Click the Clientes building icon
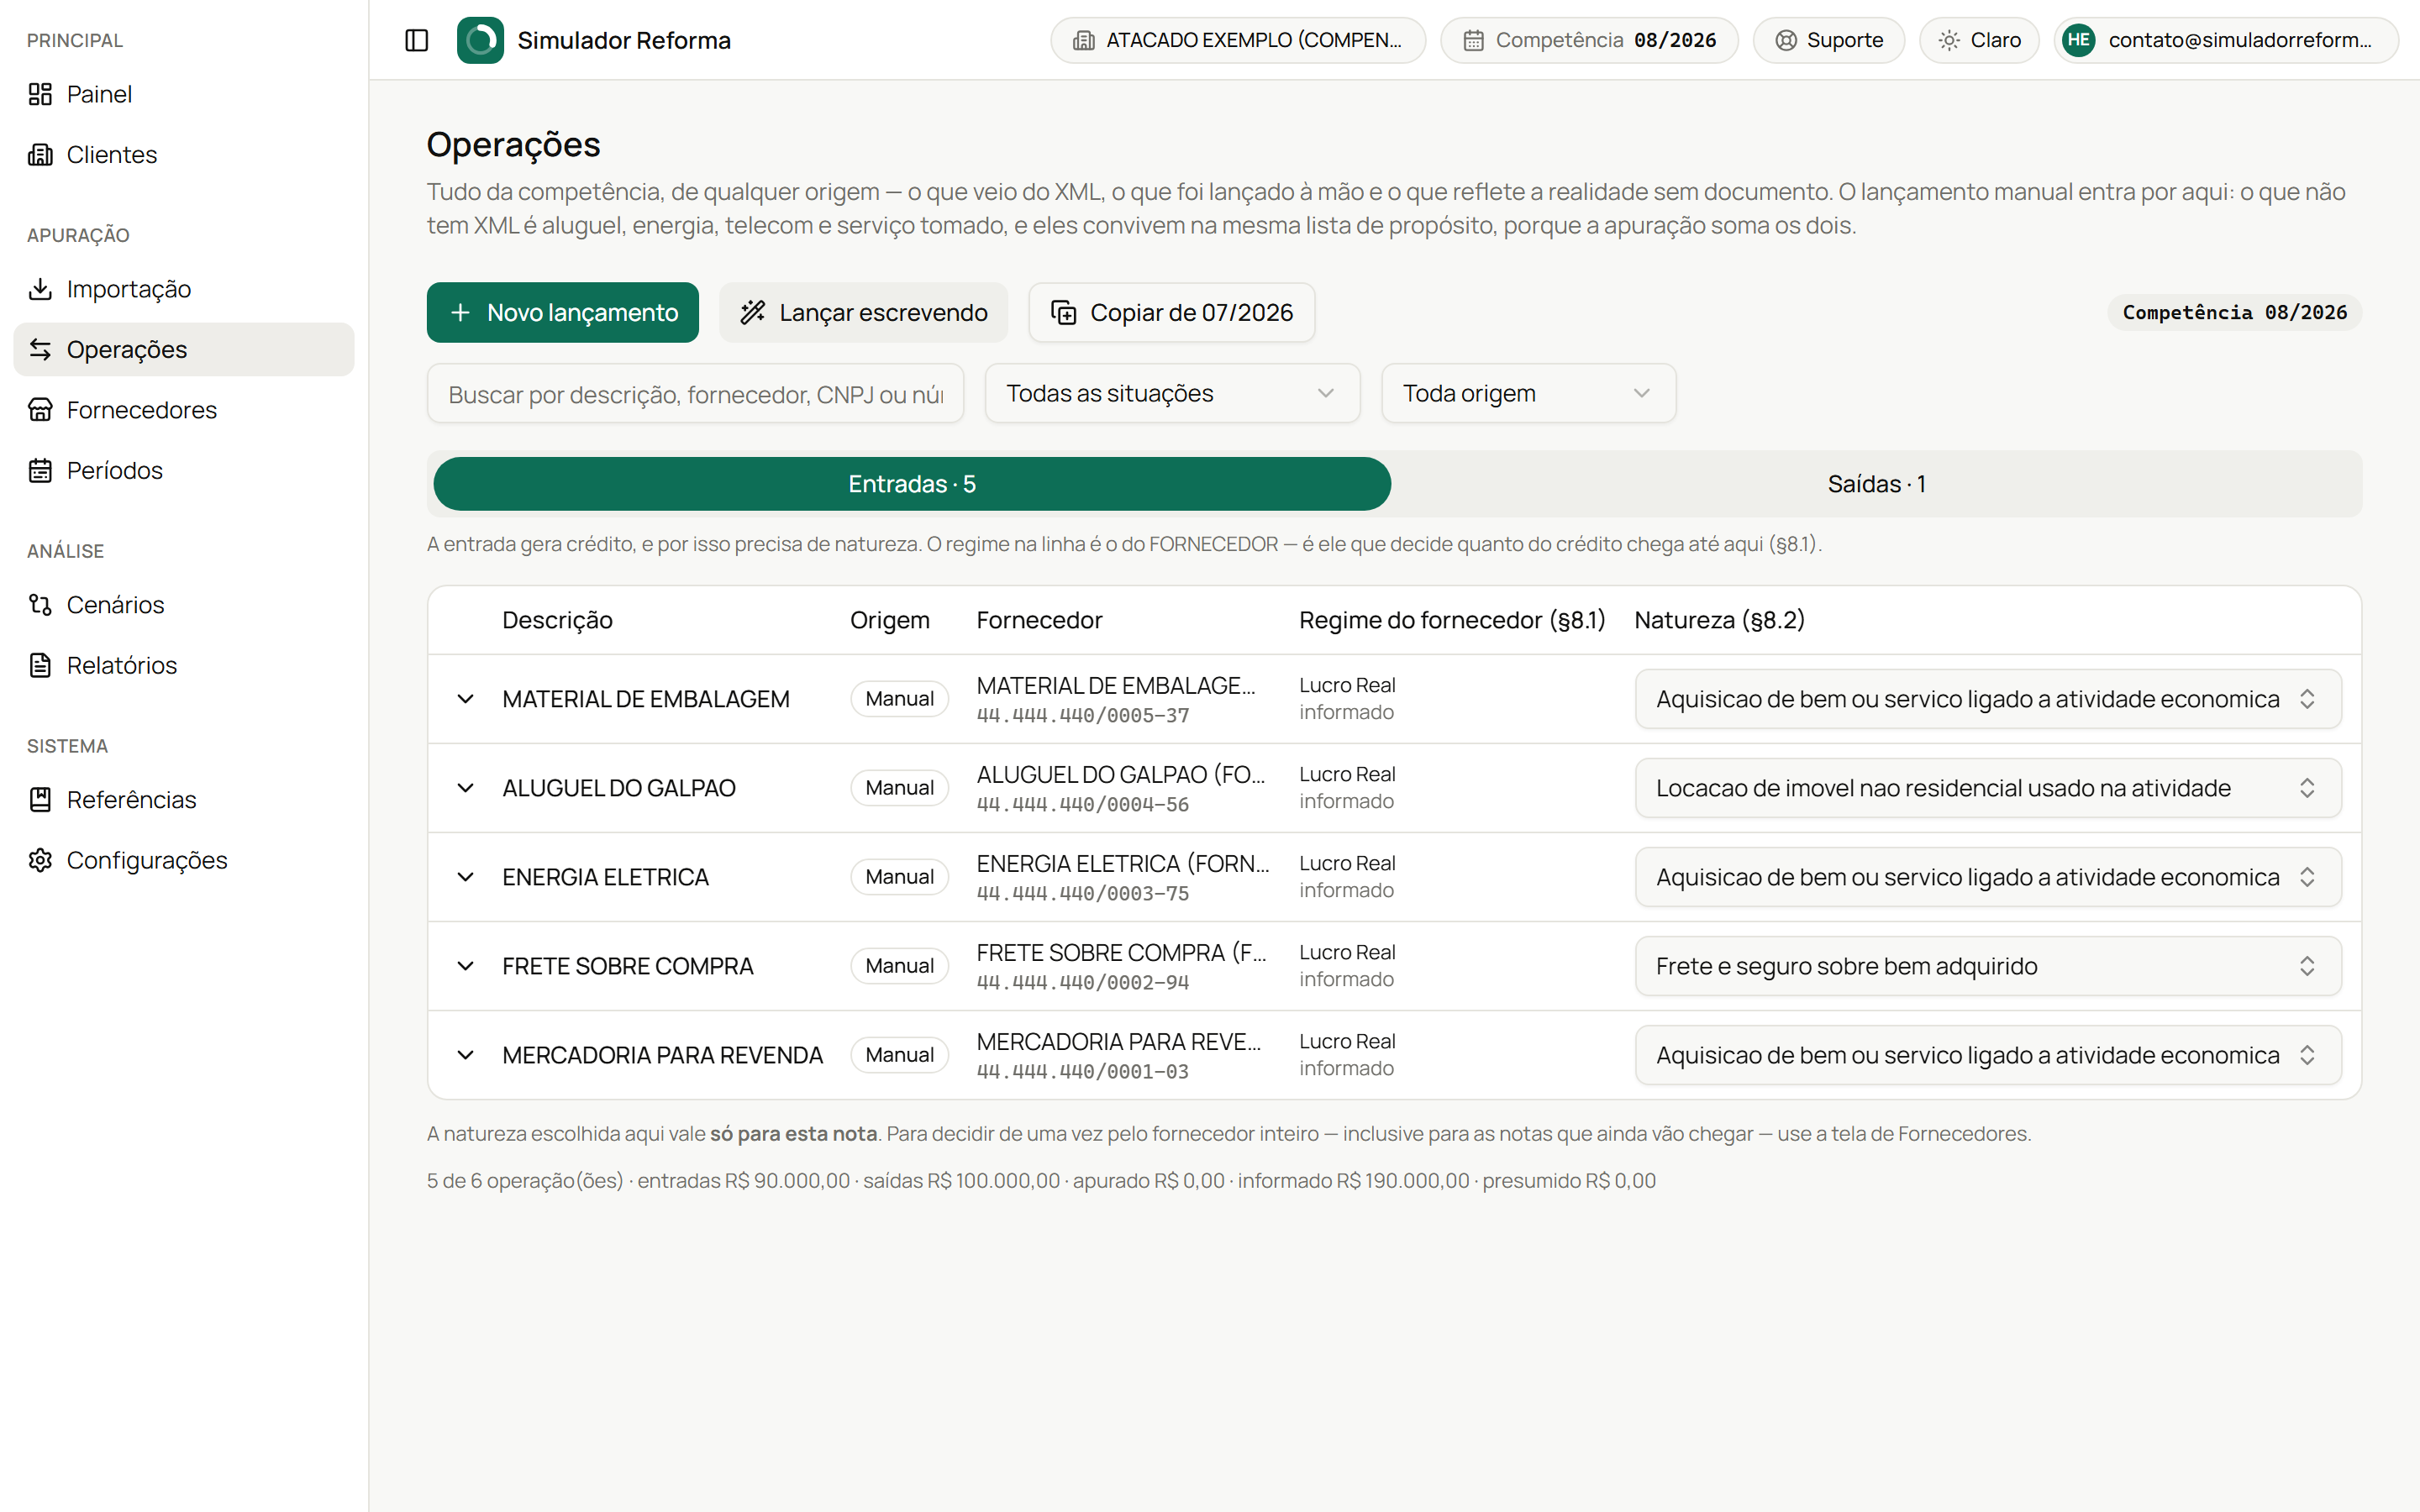Screen dimensions: 2420x1512 click(x=40, y=155)
